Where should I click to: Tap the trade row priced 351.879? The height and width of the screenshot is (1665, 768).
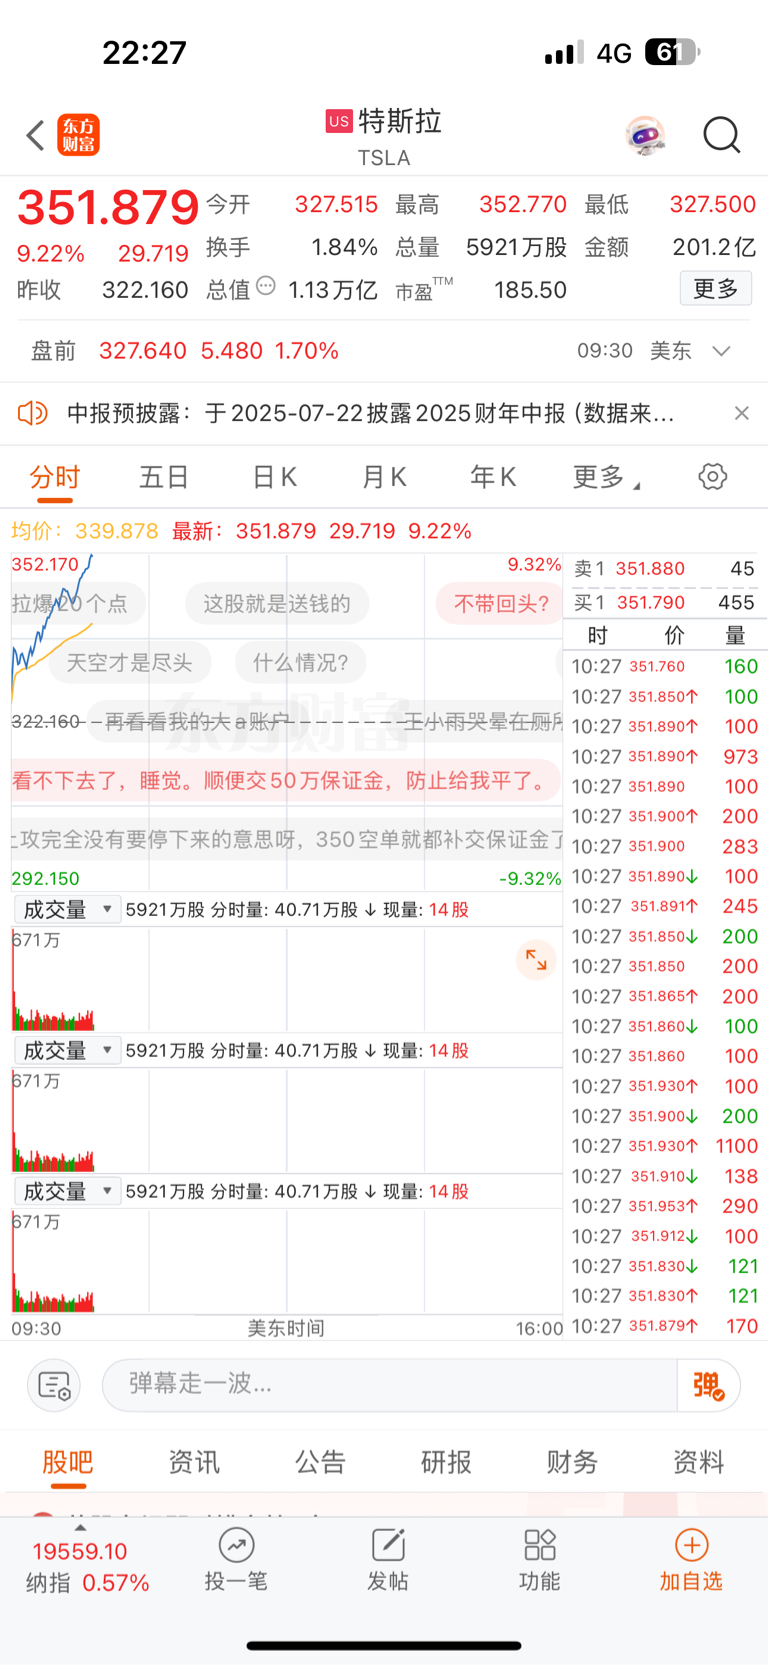(664, 1326)
